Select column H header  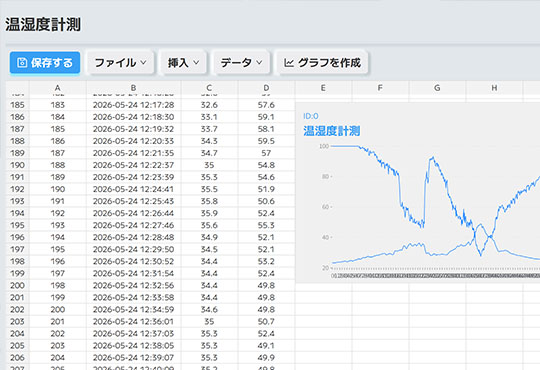click(x=494, y=88)
